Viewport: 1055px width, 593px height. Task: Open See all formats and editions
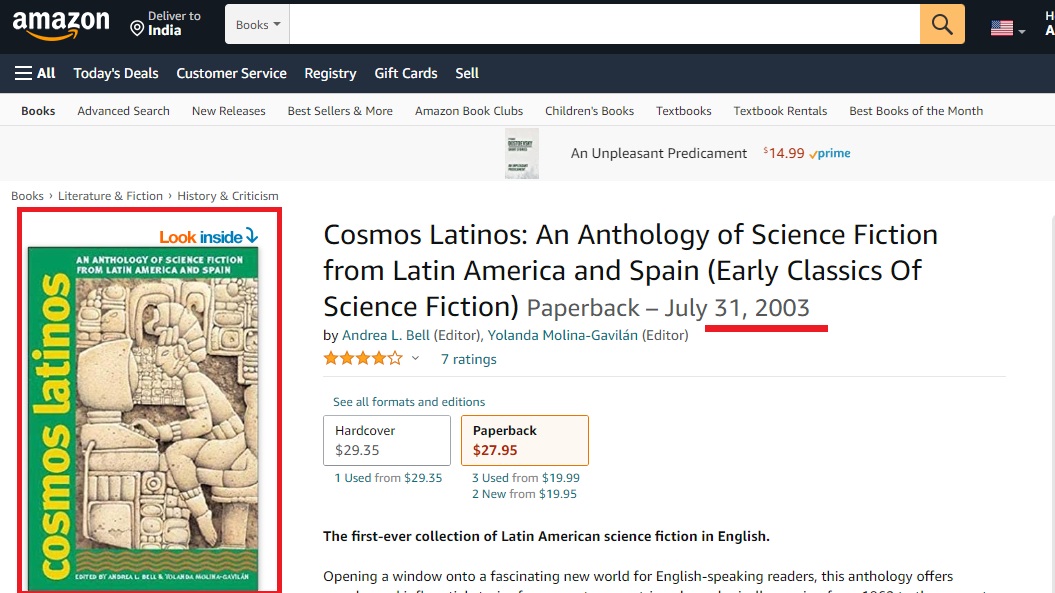click(408, 402)
